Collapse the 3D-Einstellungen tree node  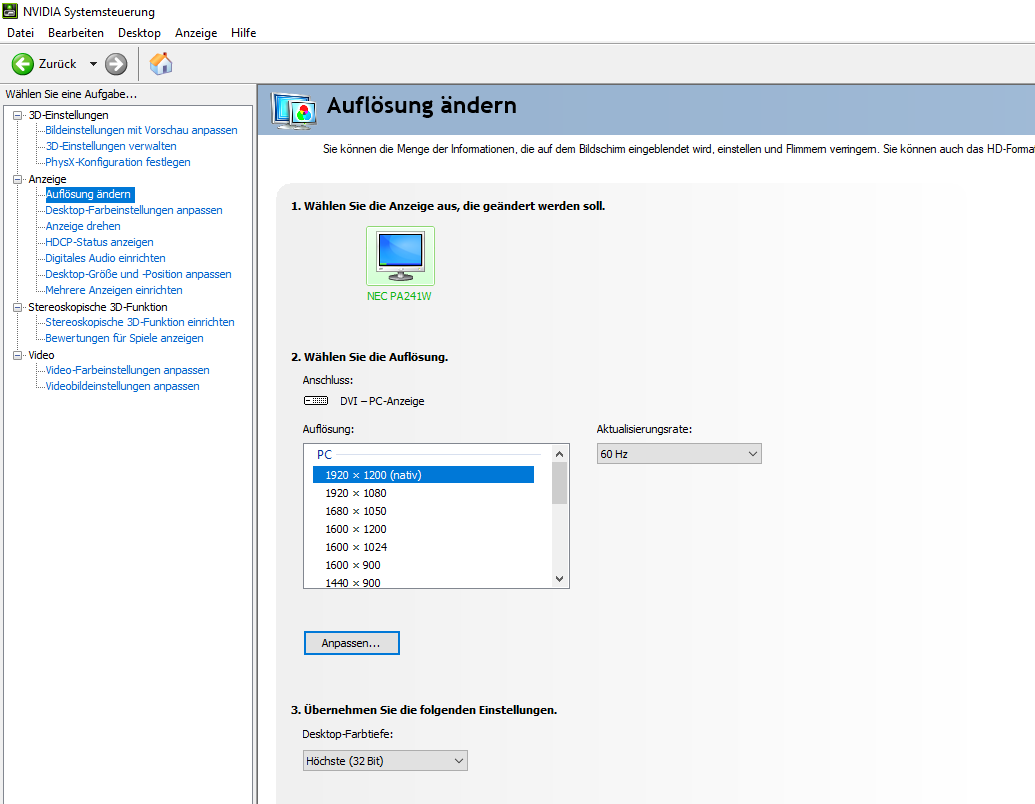[18, 115]
